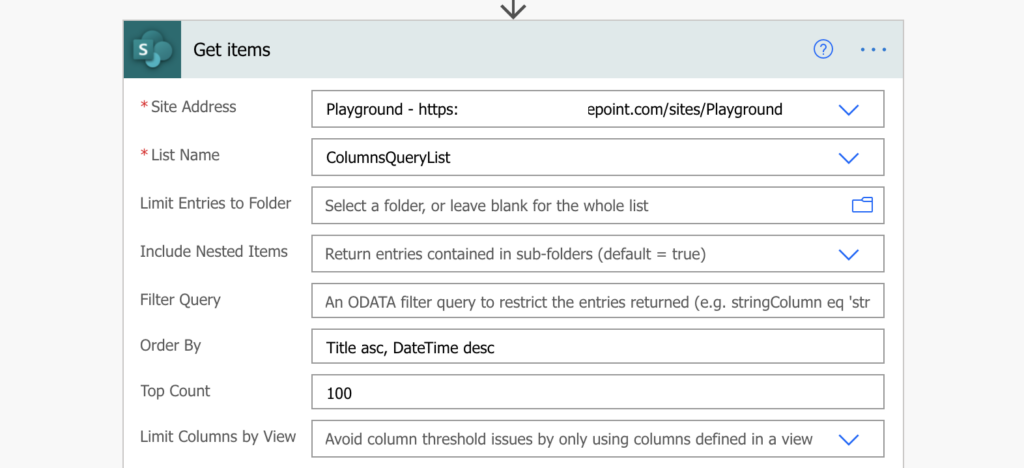The height and width of the screenshot is (468, 1024).
Task: Open the Get items ellipsis menu
Action: coord(873,50)
